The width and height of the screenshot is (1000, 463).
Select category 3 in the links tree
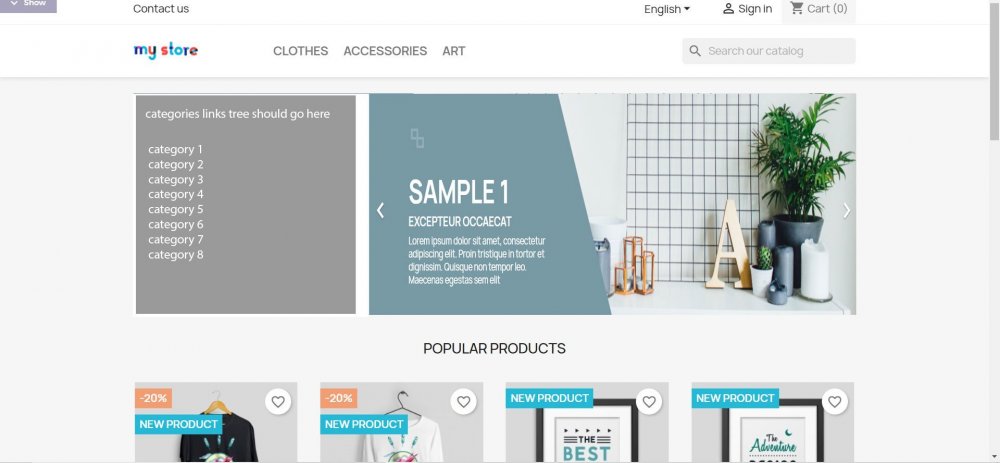(x=175, y=179)
